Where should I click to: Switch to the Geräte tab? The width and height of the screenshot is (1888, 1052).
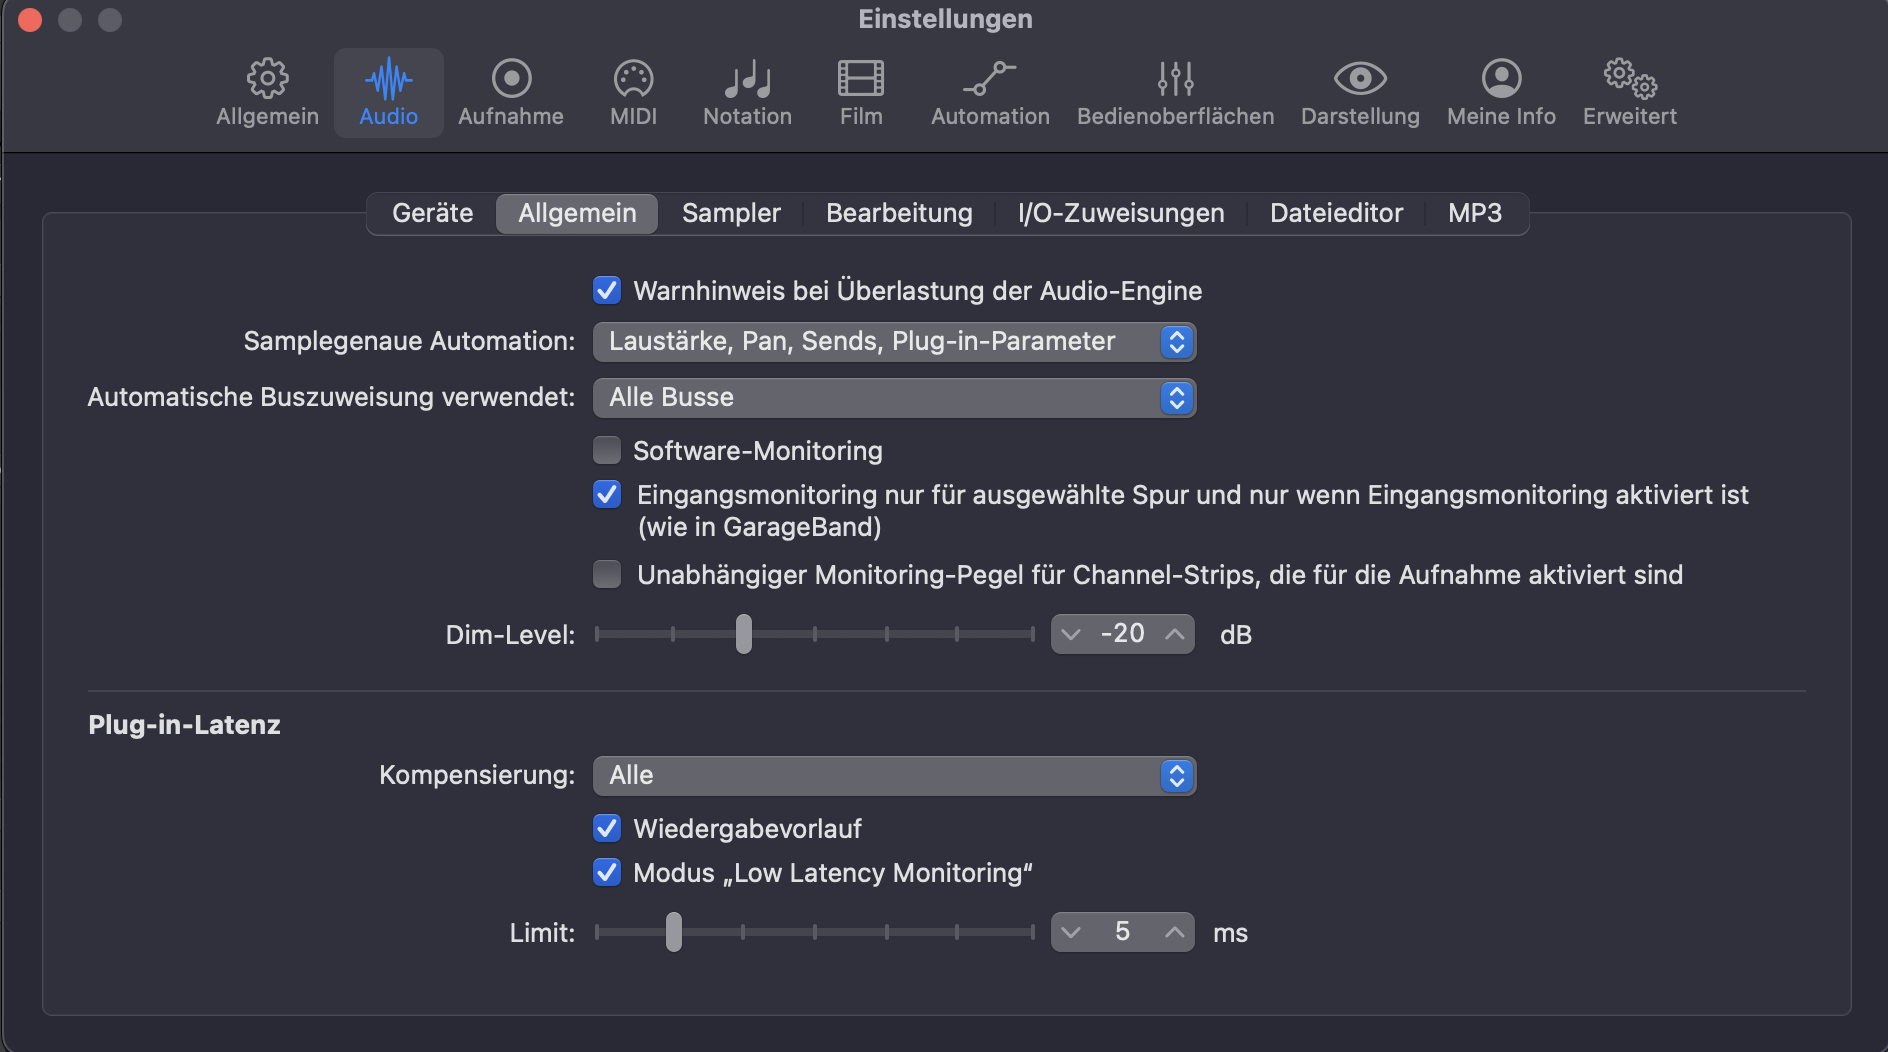click(x=432, y=213)
